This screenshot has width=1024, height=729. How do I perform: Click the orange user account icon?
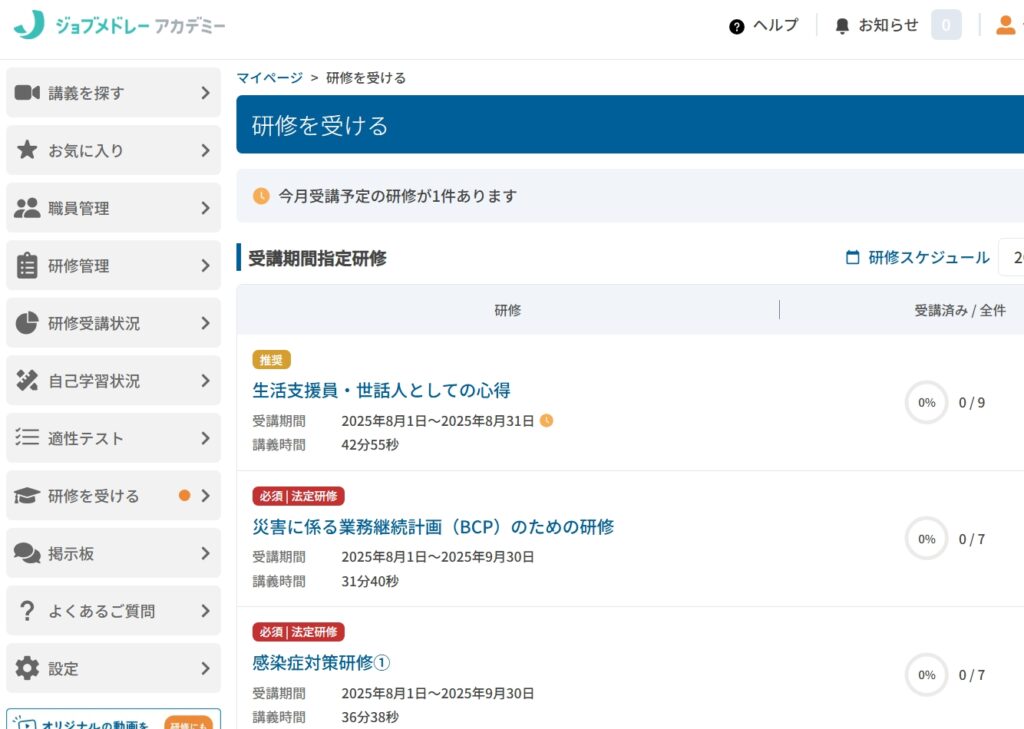pos(1006,25)
